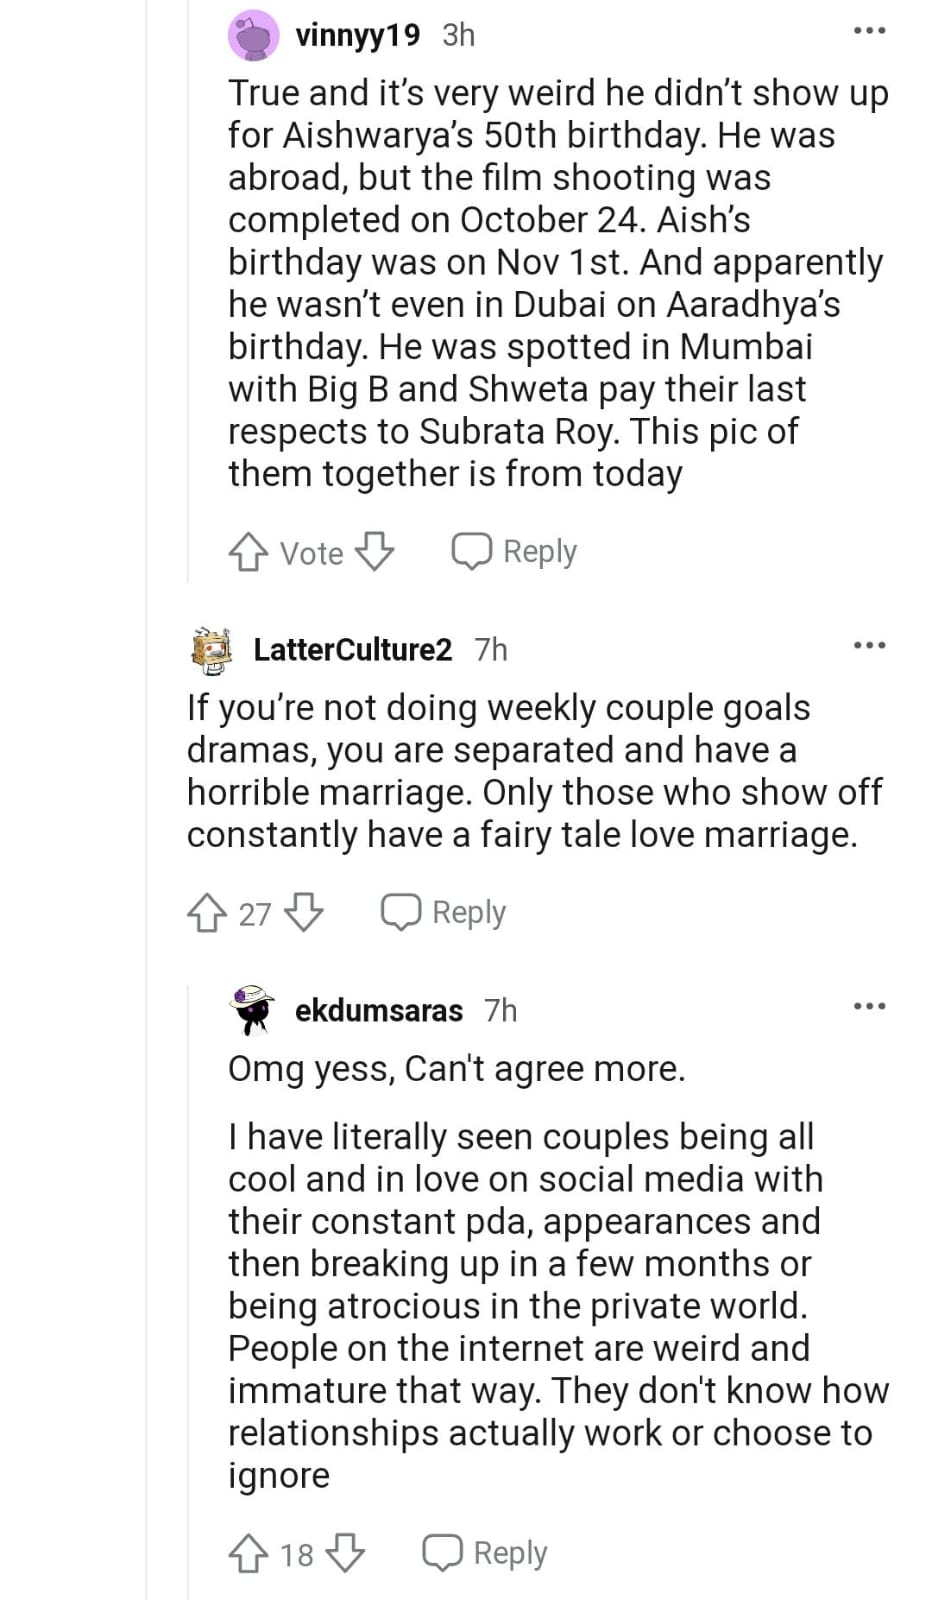Tap the speech bubble icon under vinnyy19

click(471, 552)
